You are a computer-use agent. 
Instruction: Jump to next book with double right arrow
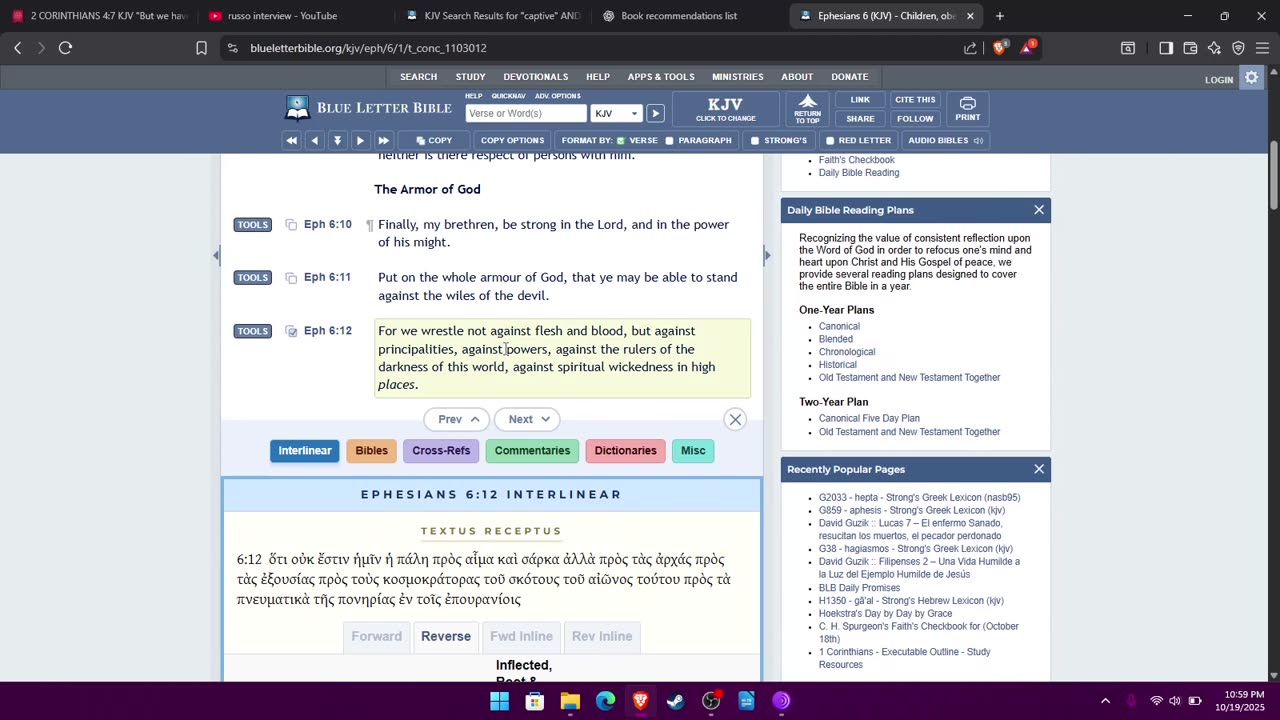383,141
